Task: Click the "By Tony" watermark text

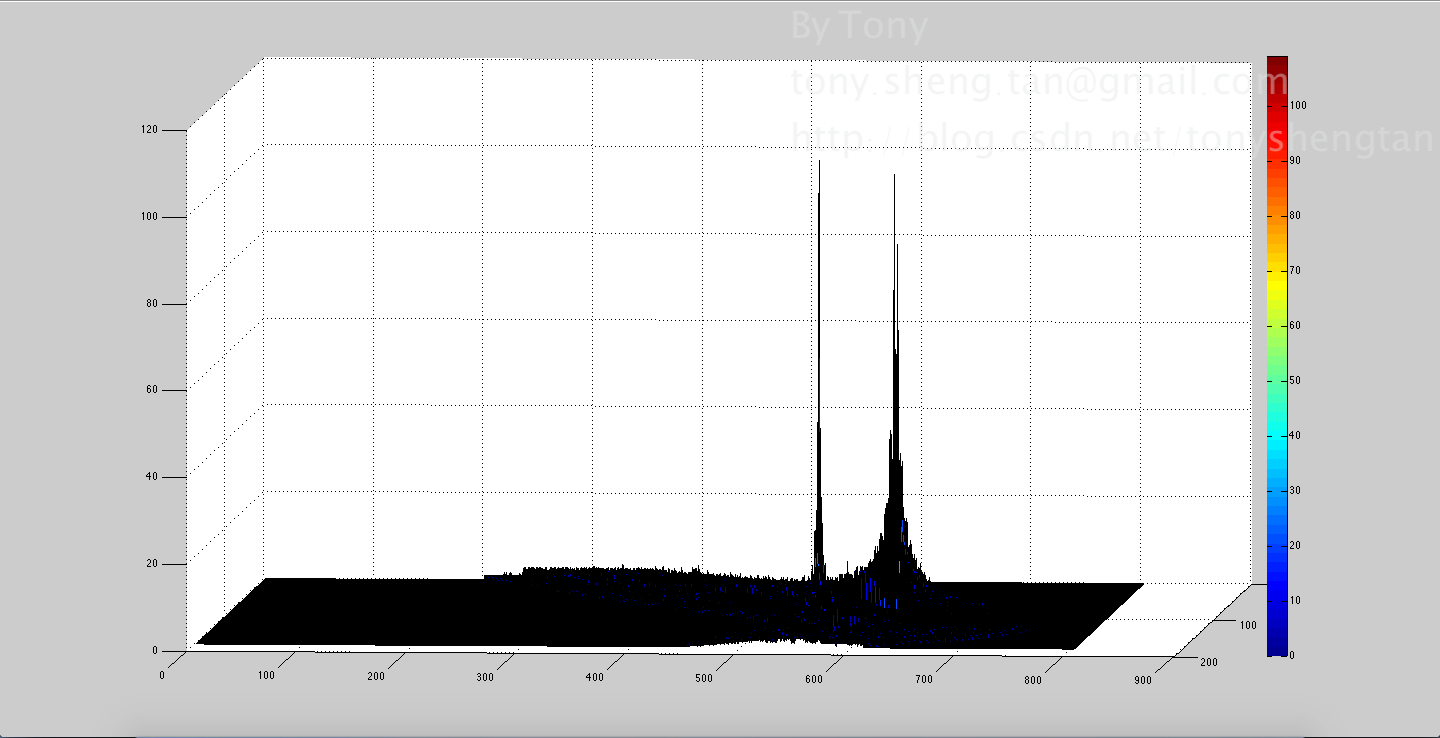Action: point(859,27)
